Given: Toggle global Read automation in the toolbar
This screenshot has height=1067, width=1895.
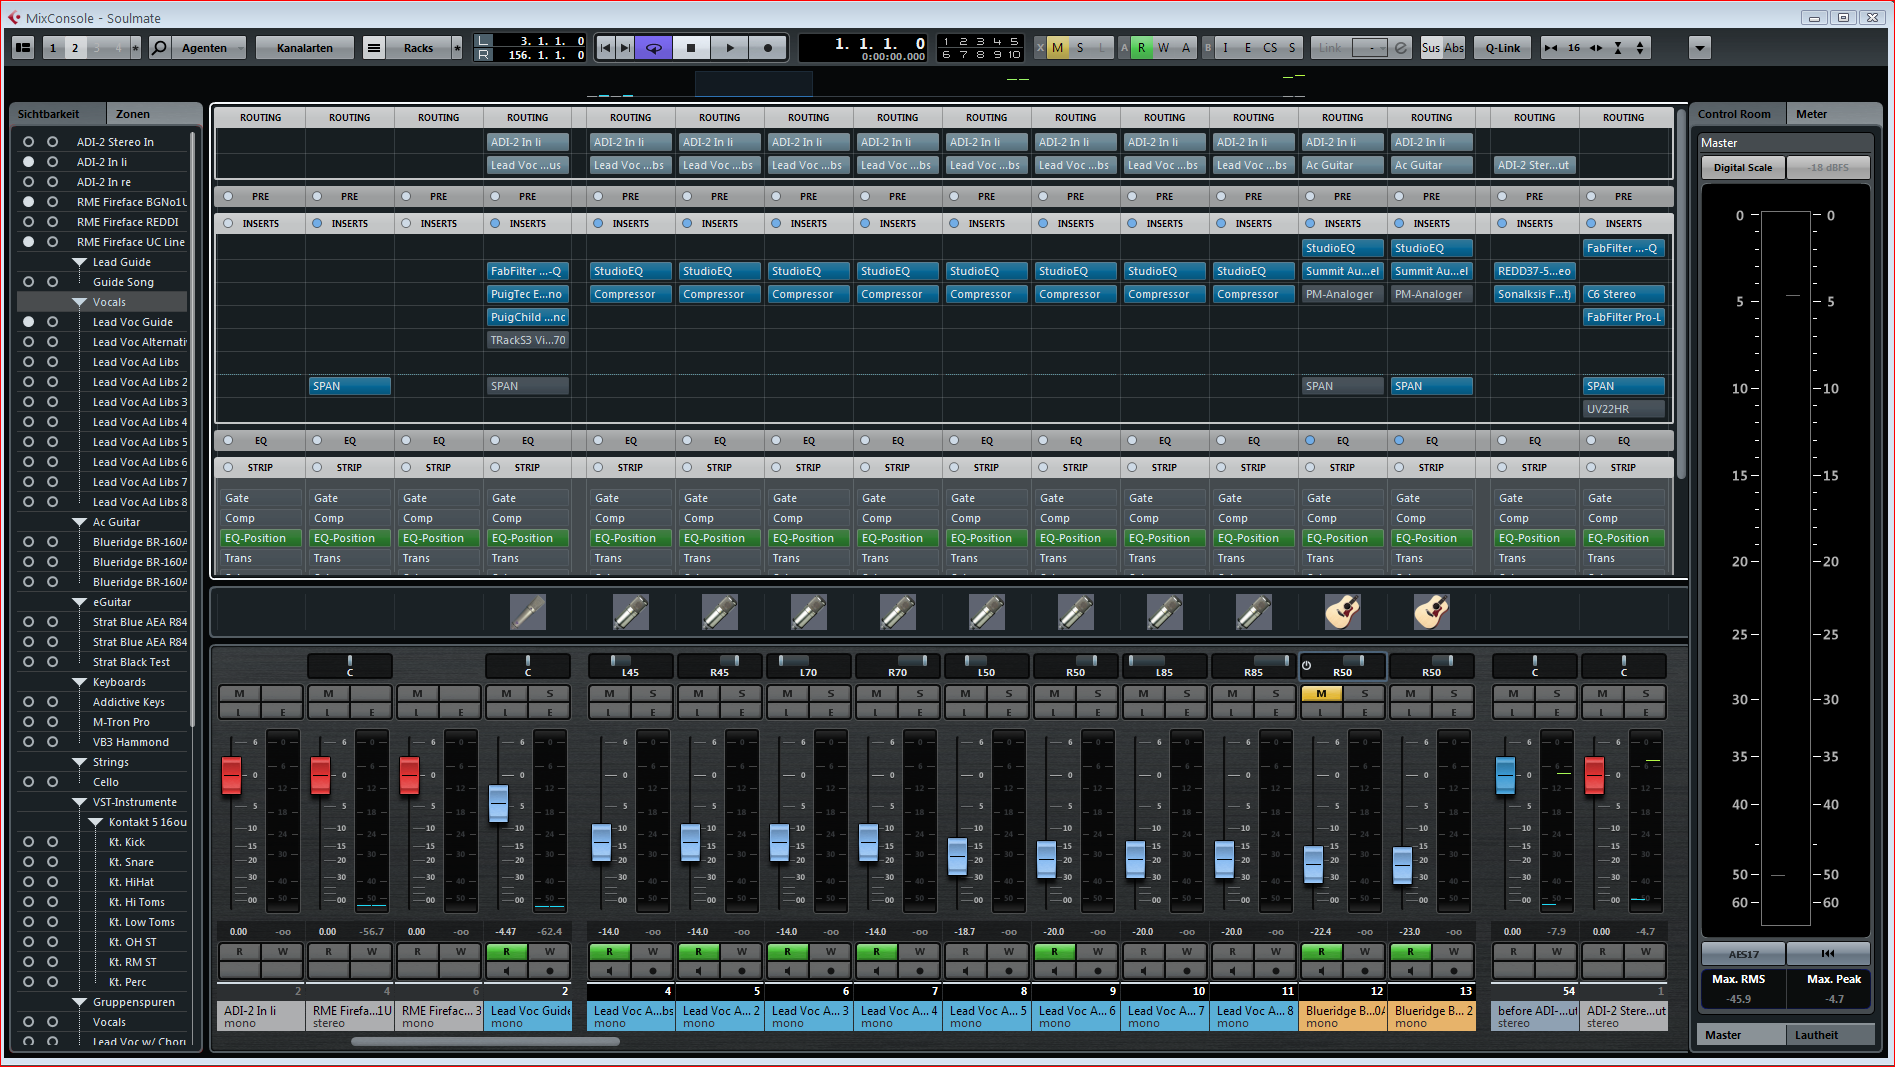Looking at the screenshot, I should pos(1141,48).
